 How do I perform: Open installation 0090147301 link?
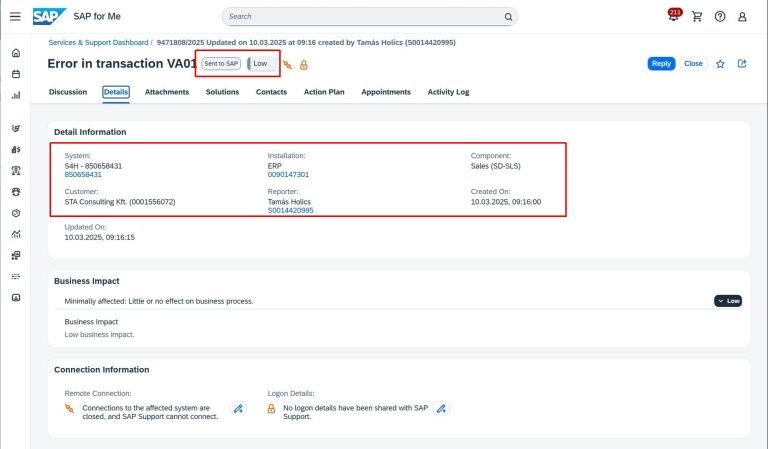point(288,175)
